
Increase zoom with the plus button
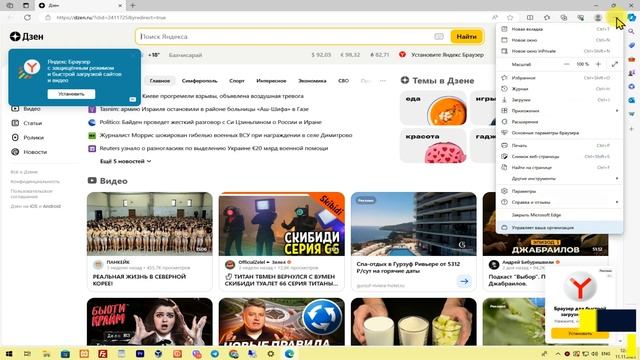click(x=598, y=64)
